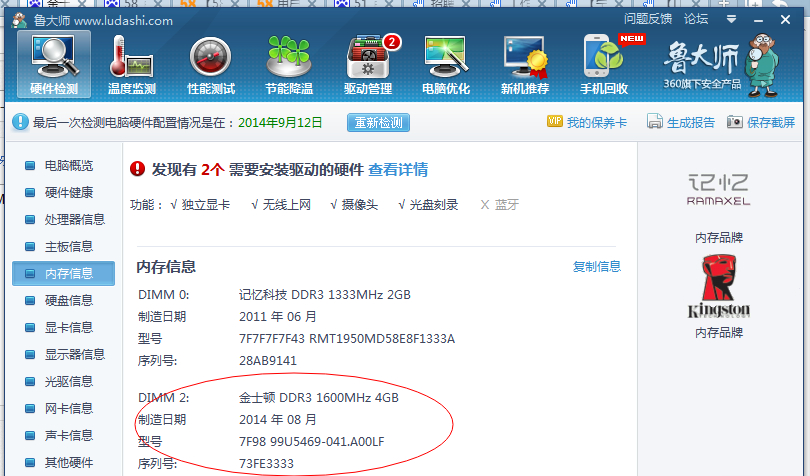The image size is (810, 476).
Task: Launch the 性能测试 performance test
Action: tap(211, 65)
